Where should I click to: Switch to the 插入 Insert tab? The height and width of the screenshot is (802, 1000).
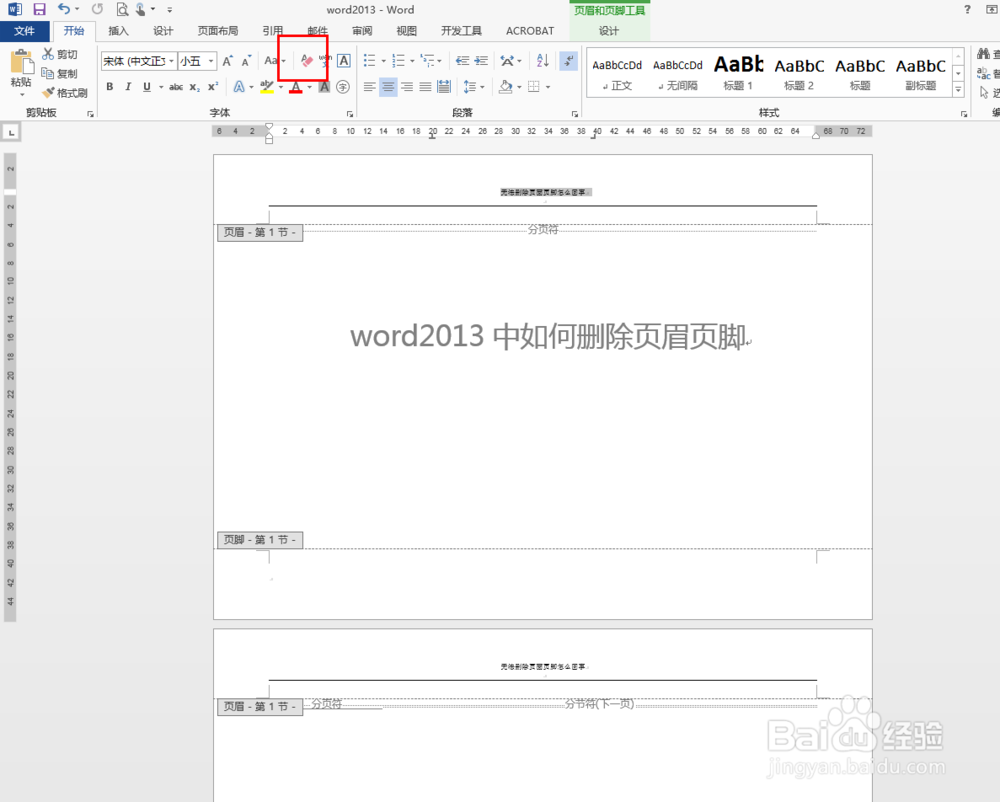click(119, 31)
